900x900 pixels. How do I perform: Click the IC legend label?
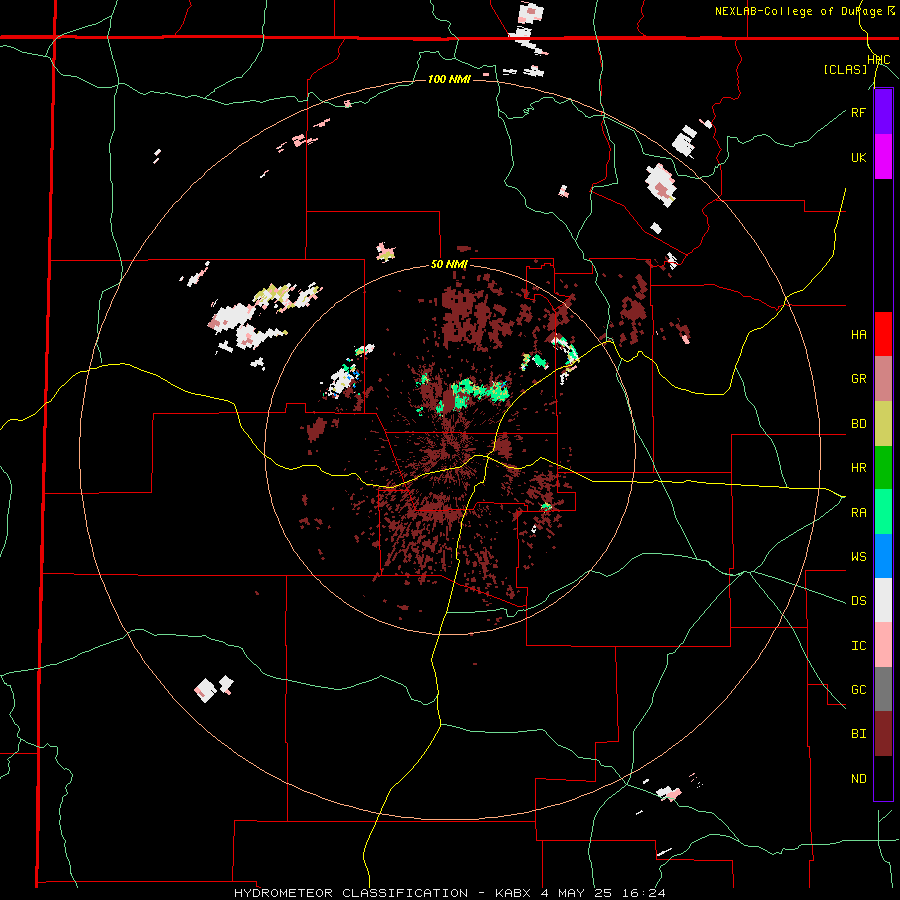[x=858, y=645]
